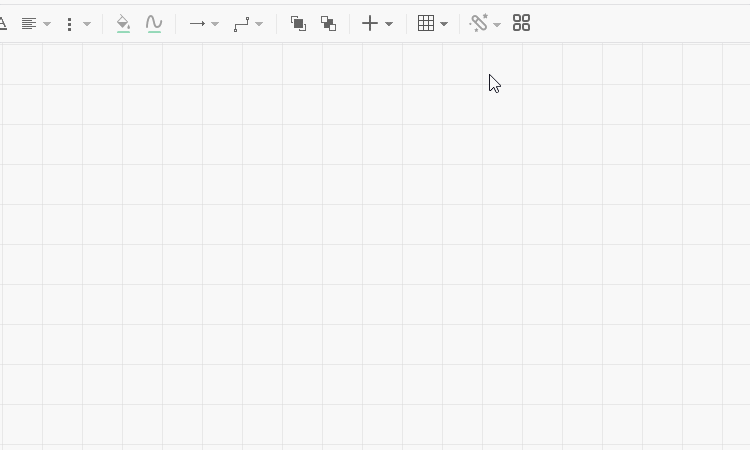Click the arrow connection style icon

197,23
